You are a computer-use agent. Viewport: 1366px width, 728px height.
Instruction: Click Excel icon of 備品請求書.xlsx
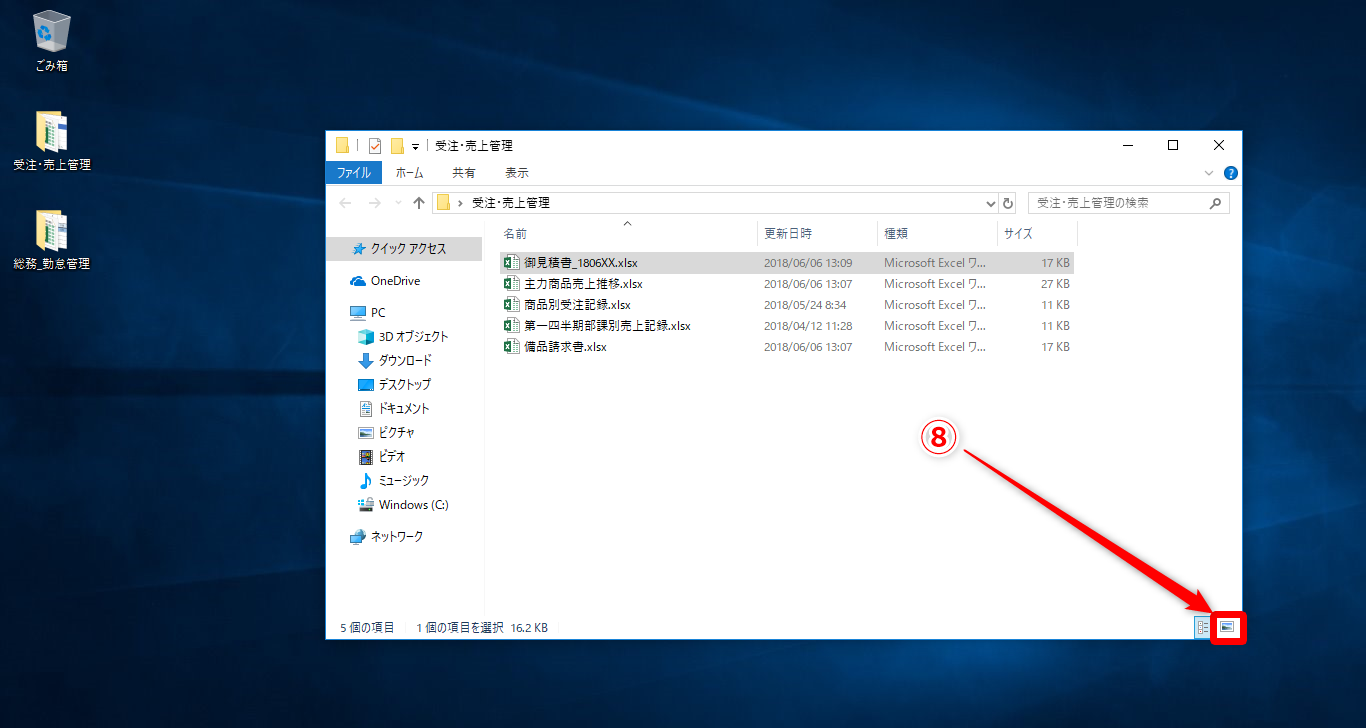tap(511, 347)
